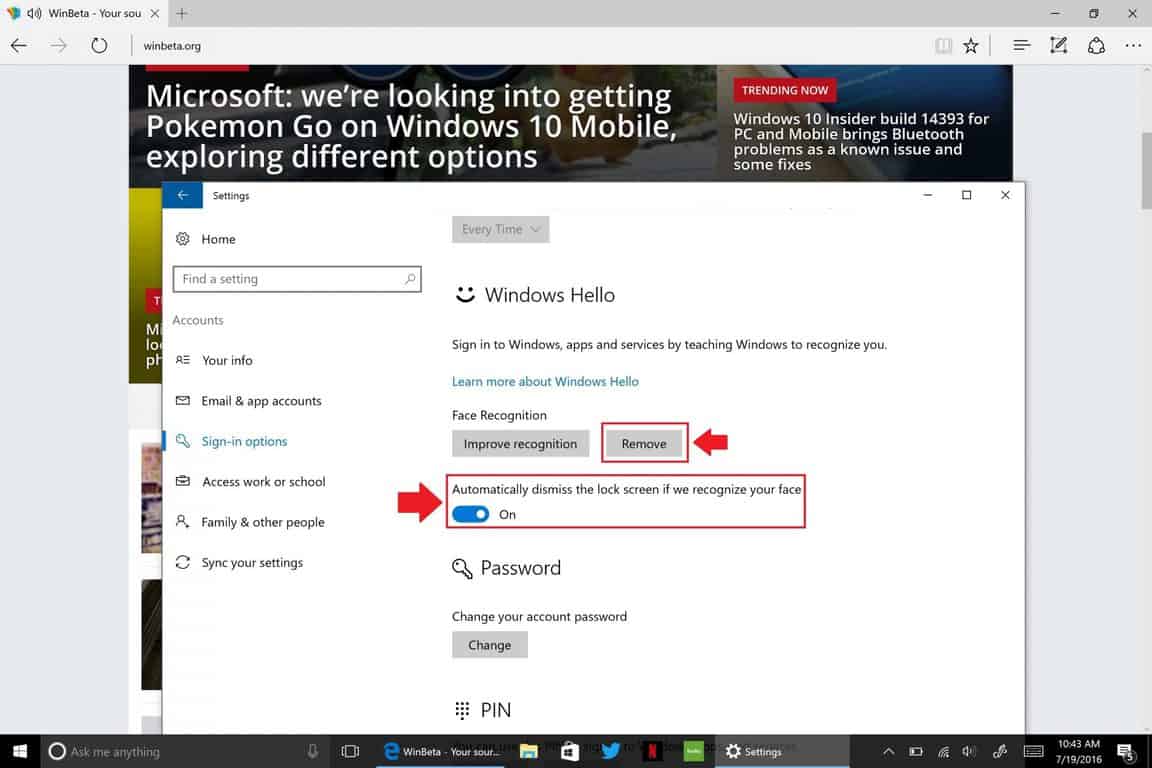Screen dimensions: 1152x768
Task: Refresh the winbeta.org page
Action: click(x=99, y=46)
